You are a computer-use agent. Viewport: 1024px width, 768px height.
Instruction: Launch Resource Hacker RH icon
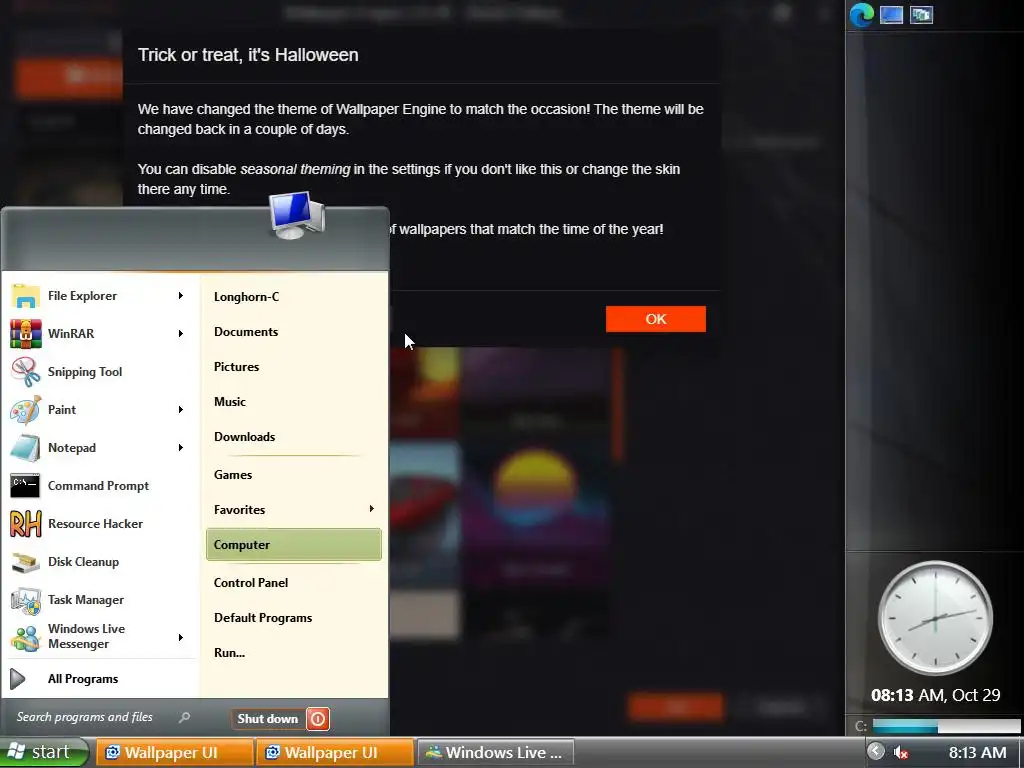[x=25, y=524]
